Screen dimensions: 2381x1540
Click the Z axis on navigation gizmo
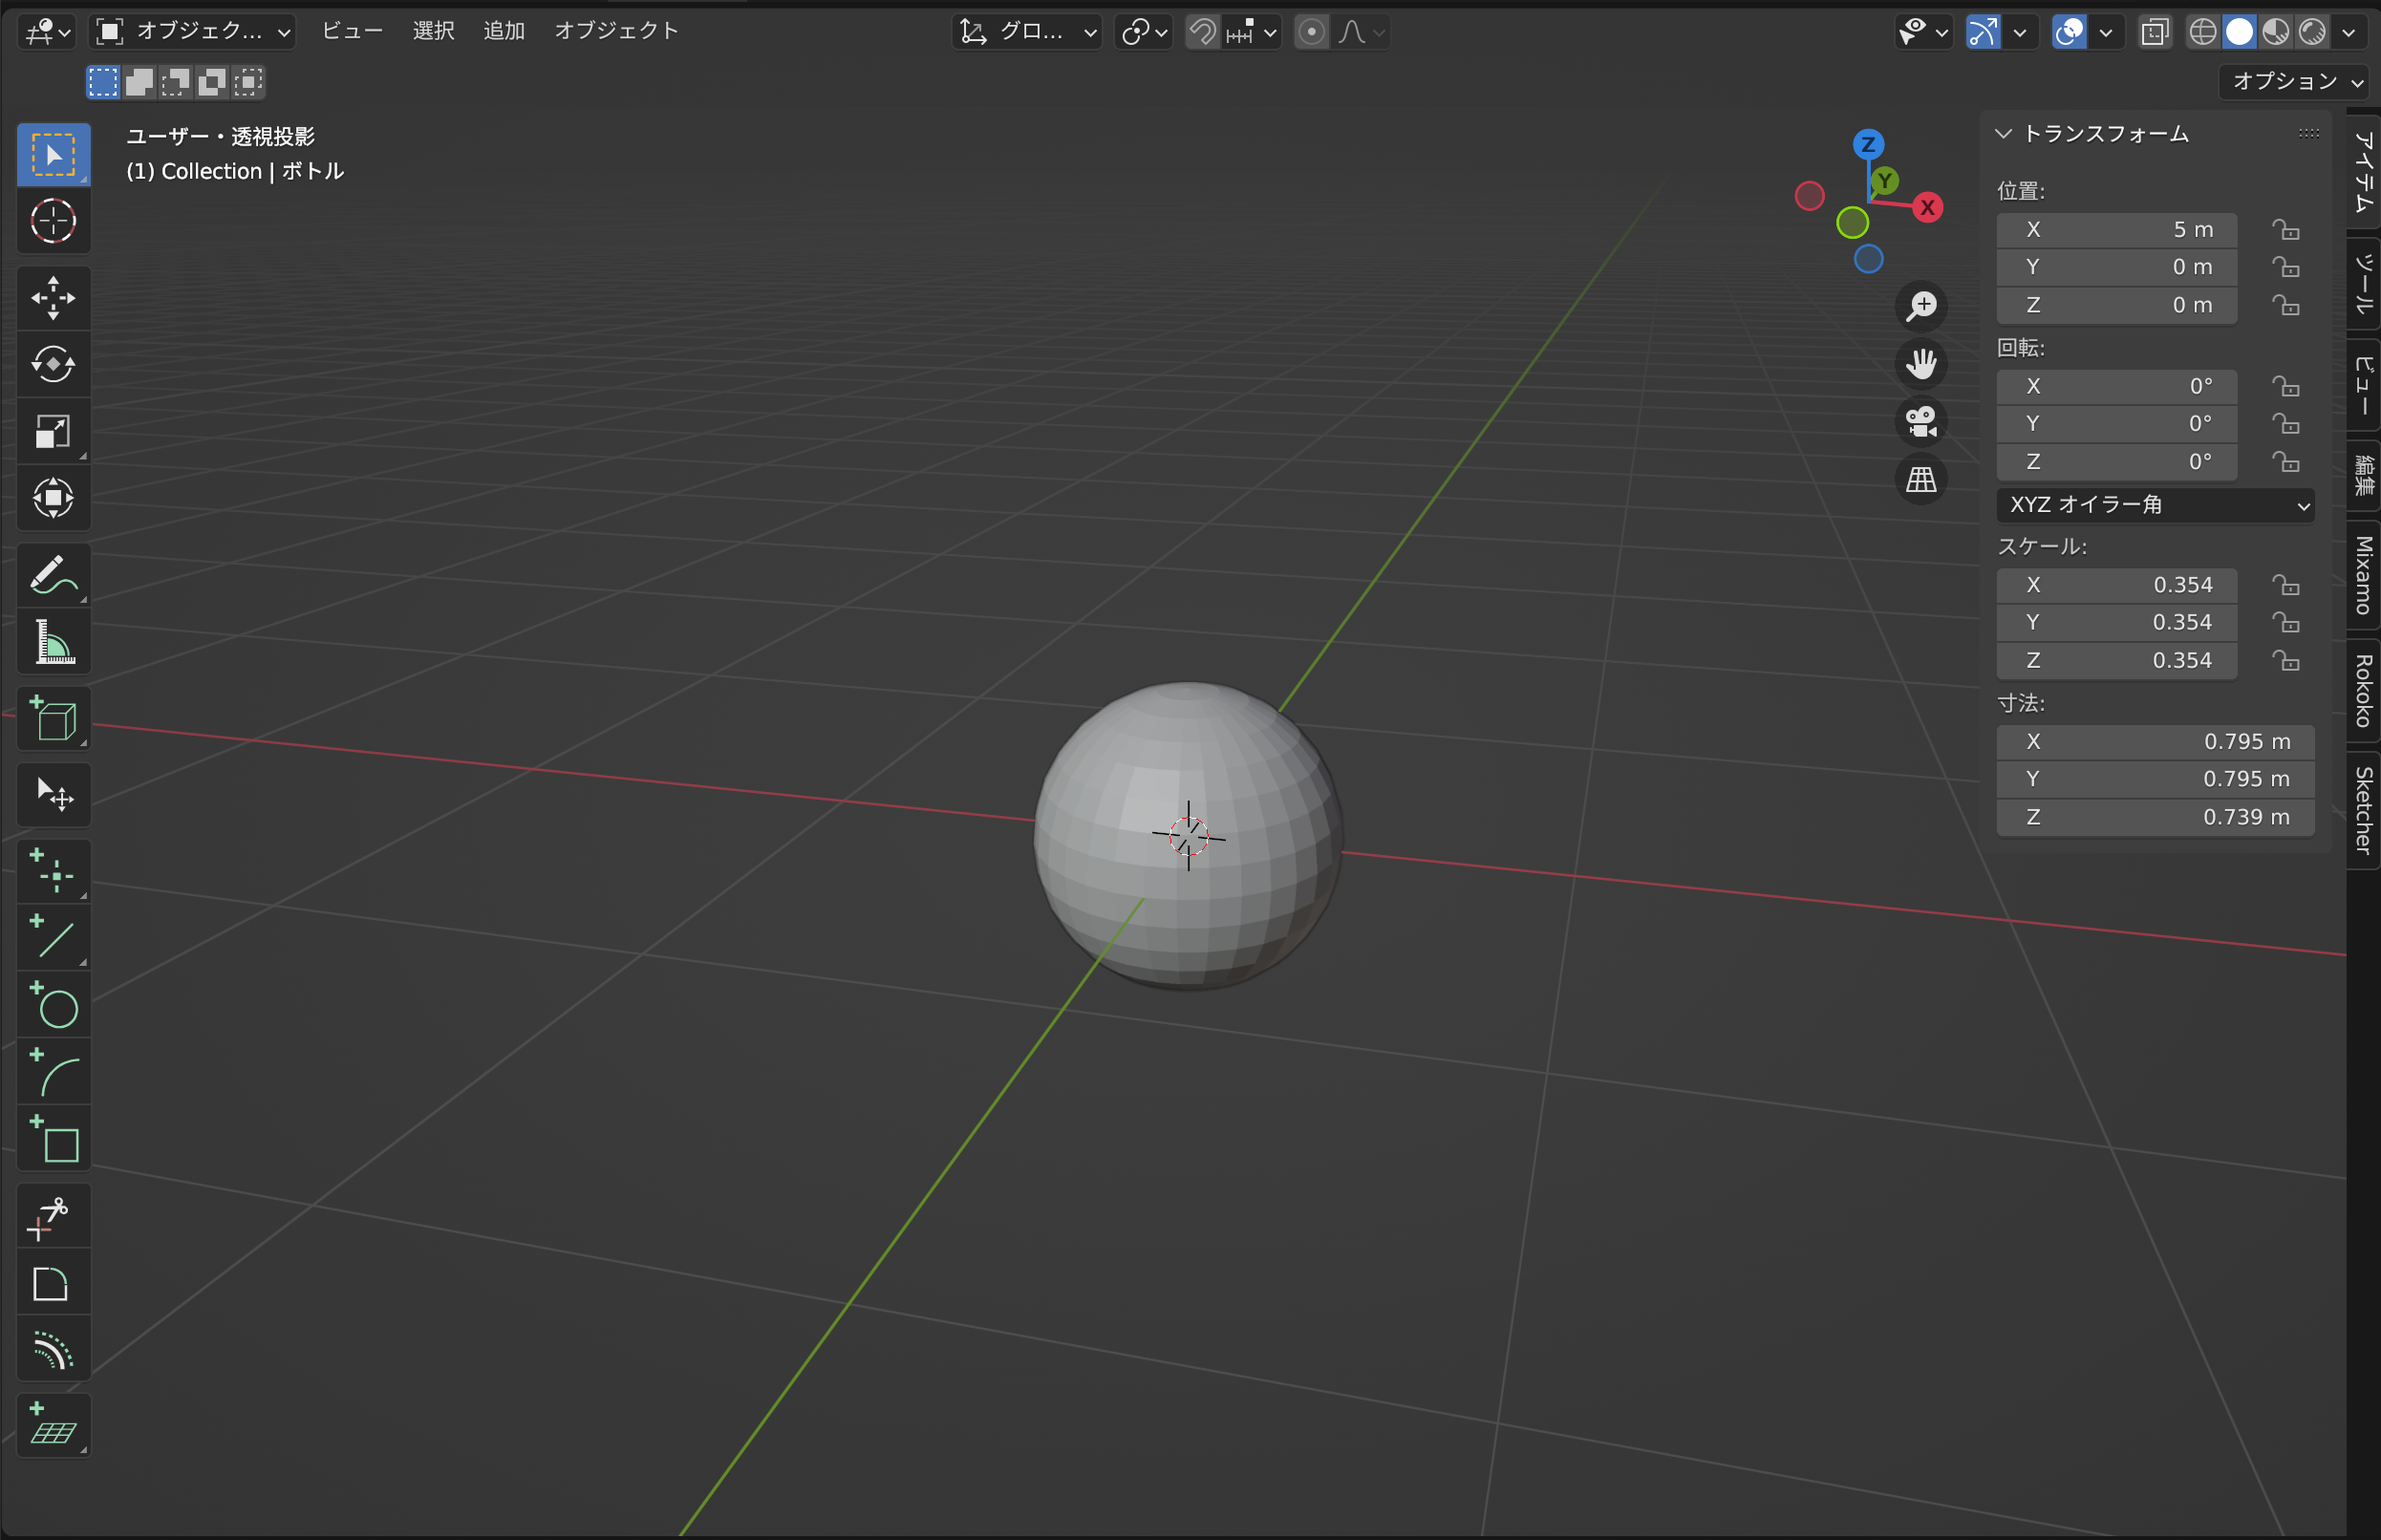1868,144
